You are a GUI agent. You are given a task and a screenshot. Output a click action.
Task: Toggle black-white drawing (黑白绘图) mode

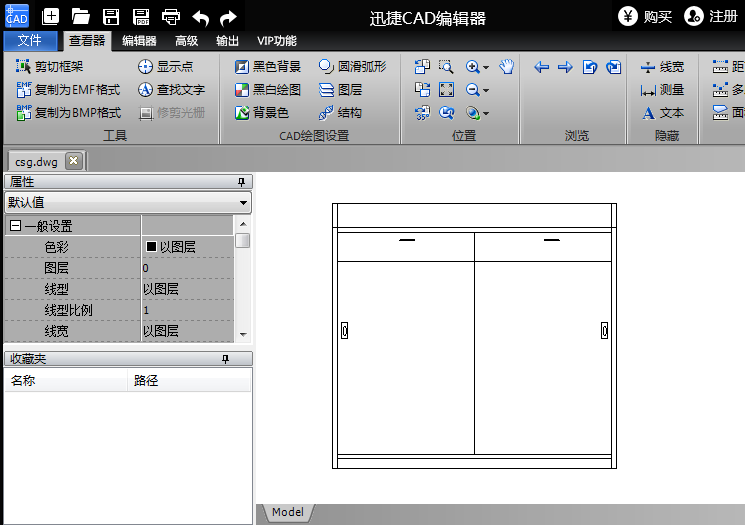coord(267,90)
